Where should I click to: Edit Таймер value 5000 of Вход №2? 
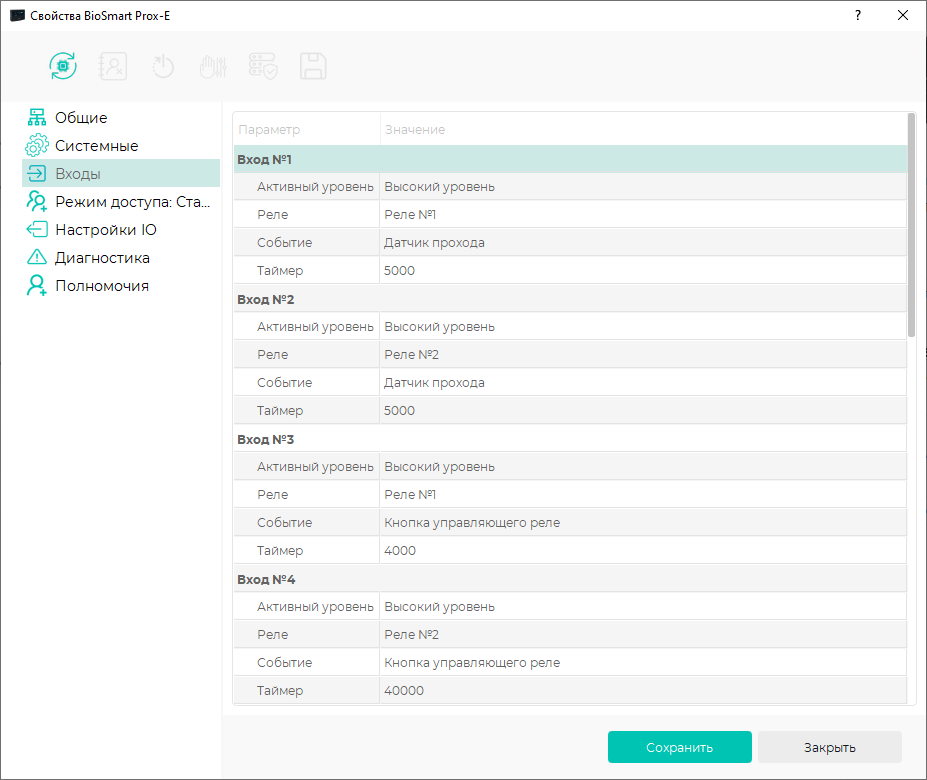(643, 411)
